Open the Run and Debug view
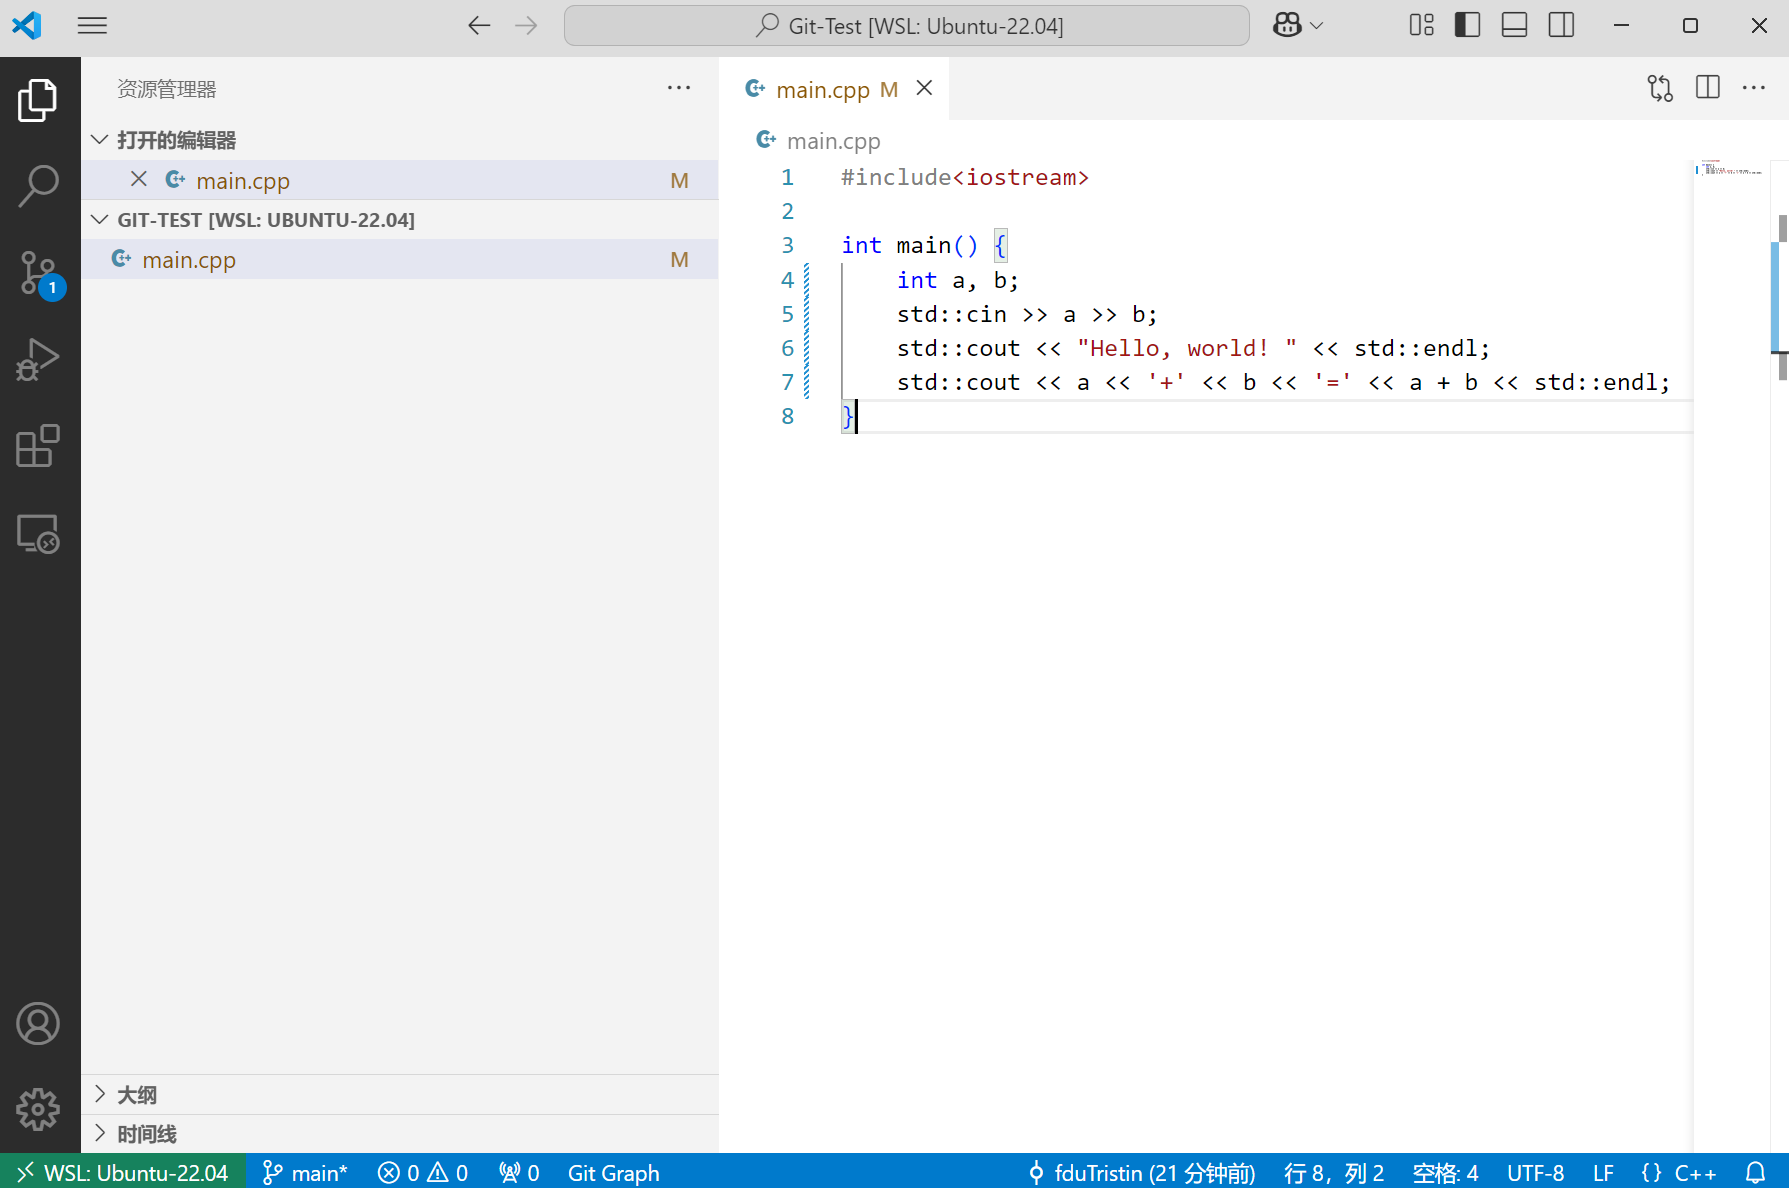The height and width of the screenshot is (1188, 1789). [x=39, y=360]
